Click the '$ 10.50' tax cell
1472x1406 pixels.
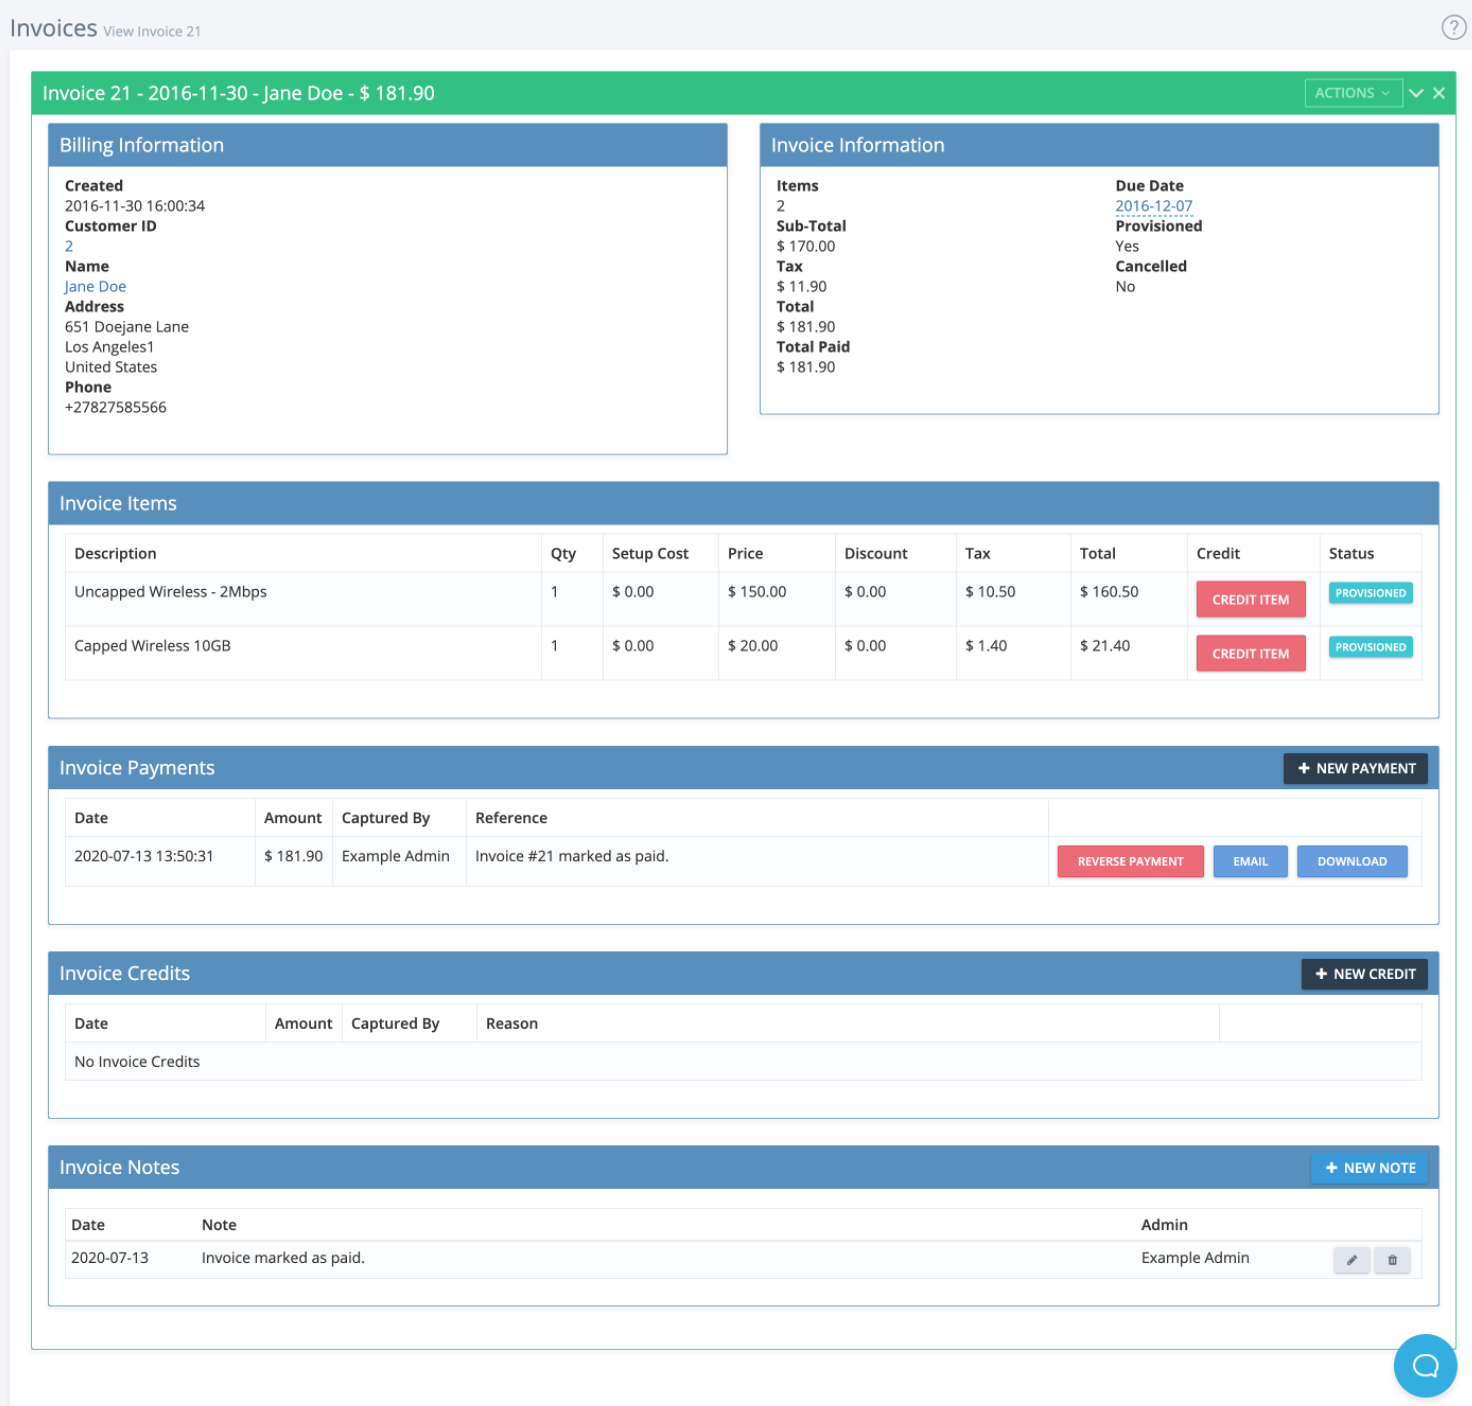pyautogui.click(x=990, y=592)
